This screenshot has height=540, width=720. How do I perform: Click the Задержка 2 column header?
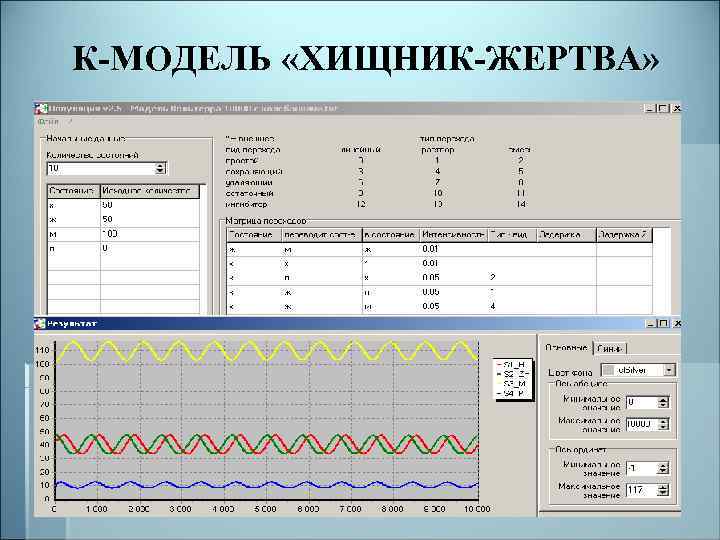pyautogui.click(x=624, y=235)
